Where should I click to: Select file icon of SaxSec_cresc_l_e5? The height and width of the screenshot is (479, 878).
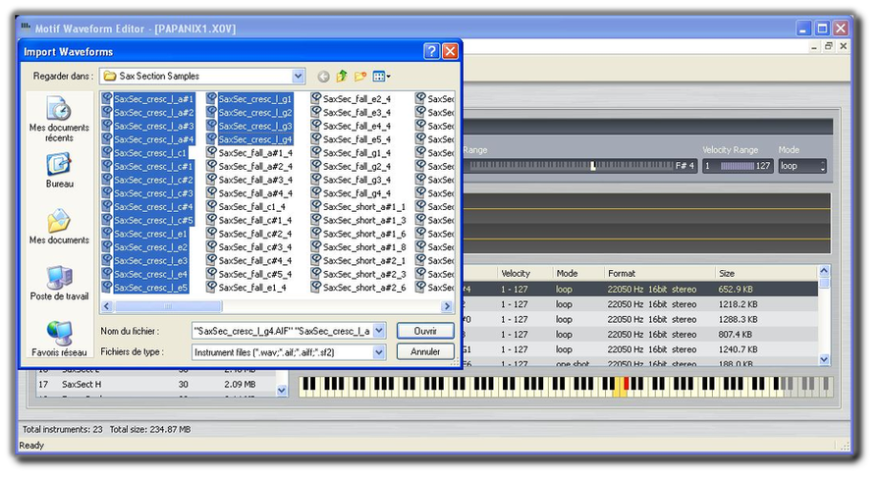point(107,287)
